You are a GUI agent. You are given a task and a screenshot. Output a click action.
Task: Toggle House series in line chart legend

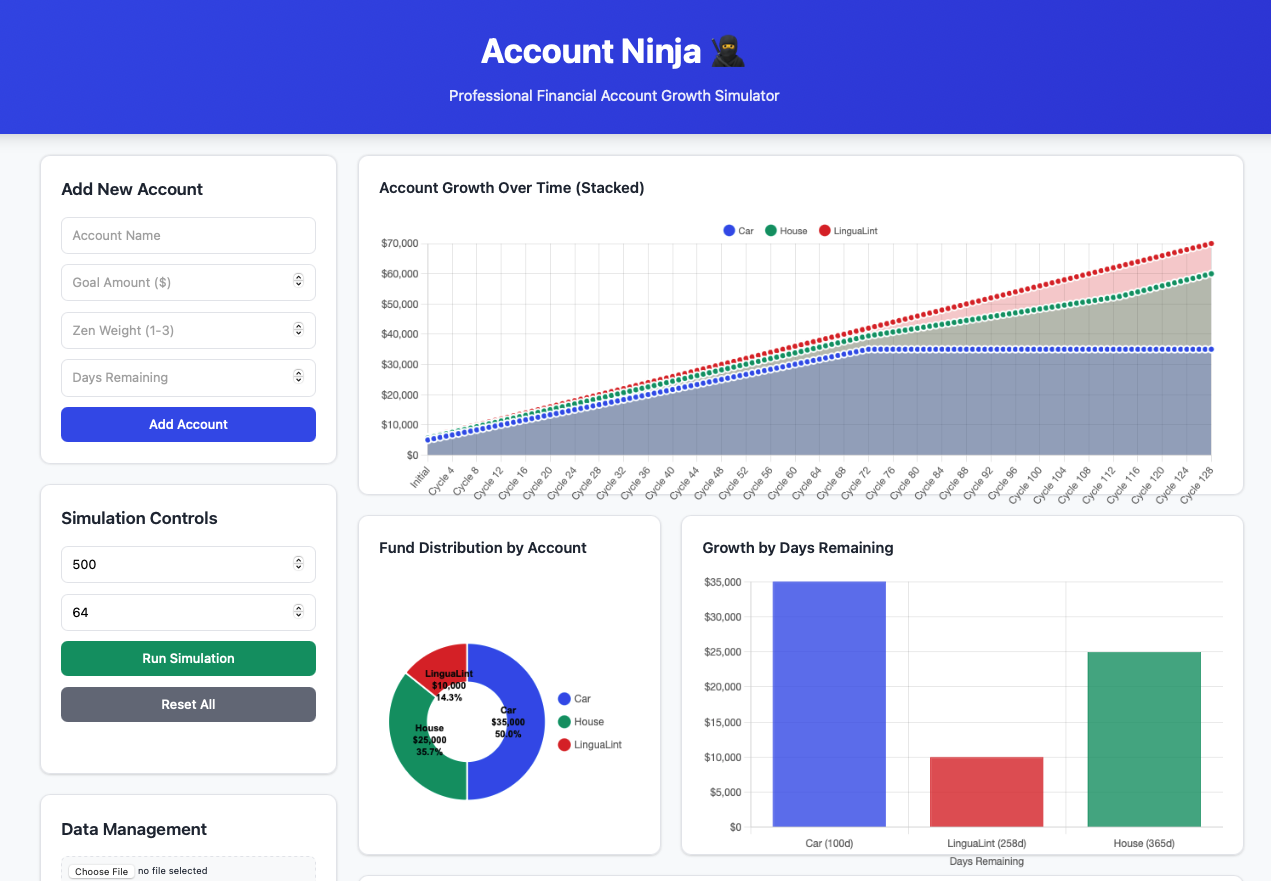(786, 231)
